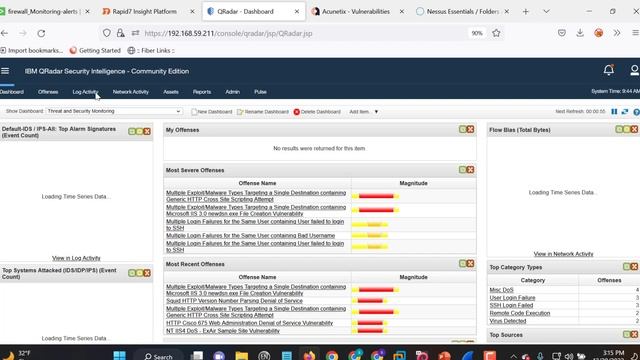Viewport: 640px width, 360px height.
Task: Detach the Most Recent Offenses panel
Action: pos(462,263)
